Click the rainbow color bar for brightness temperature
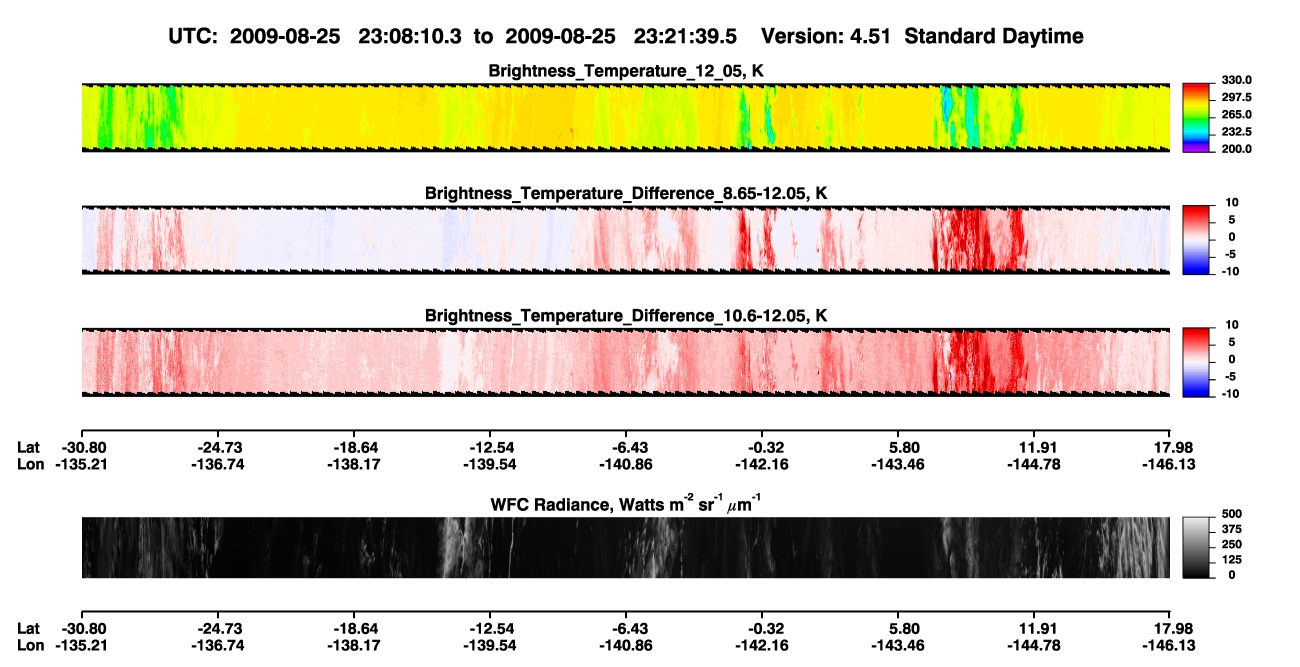This screenshot has height=667, width=1300. click(1195, 117)
